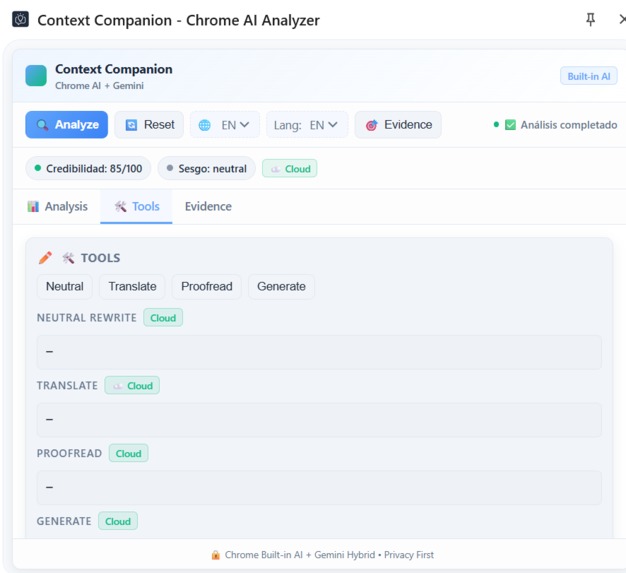Click the PROOFREAD section label

pyautogui.click(x=69, y=454)
